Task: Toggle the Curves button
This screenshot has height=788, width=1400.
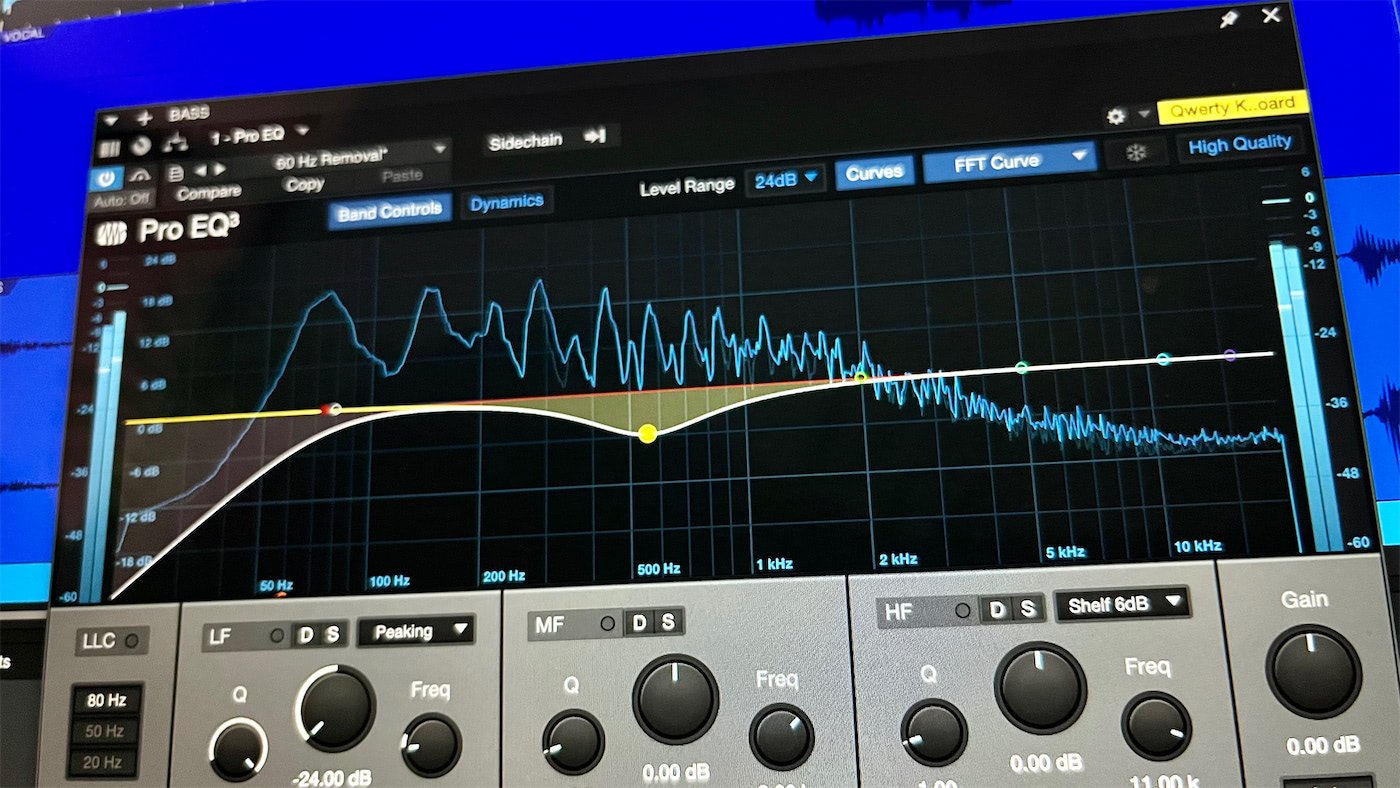Action: pyautogui.click(x=874, y=173)
